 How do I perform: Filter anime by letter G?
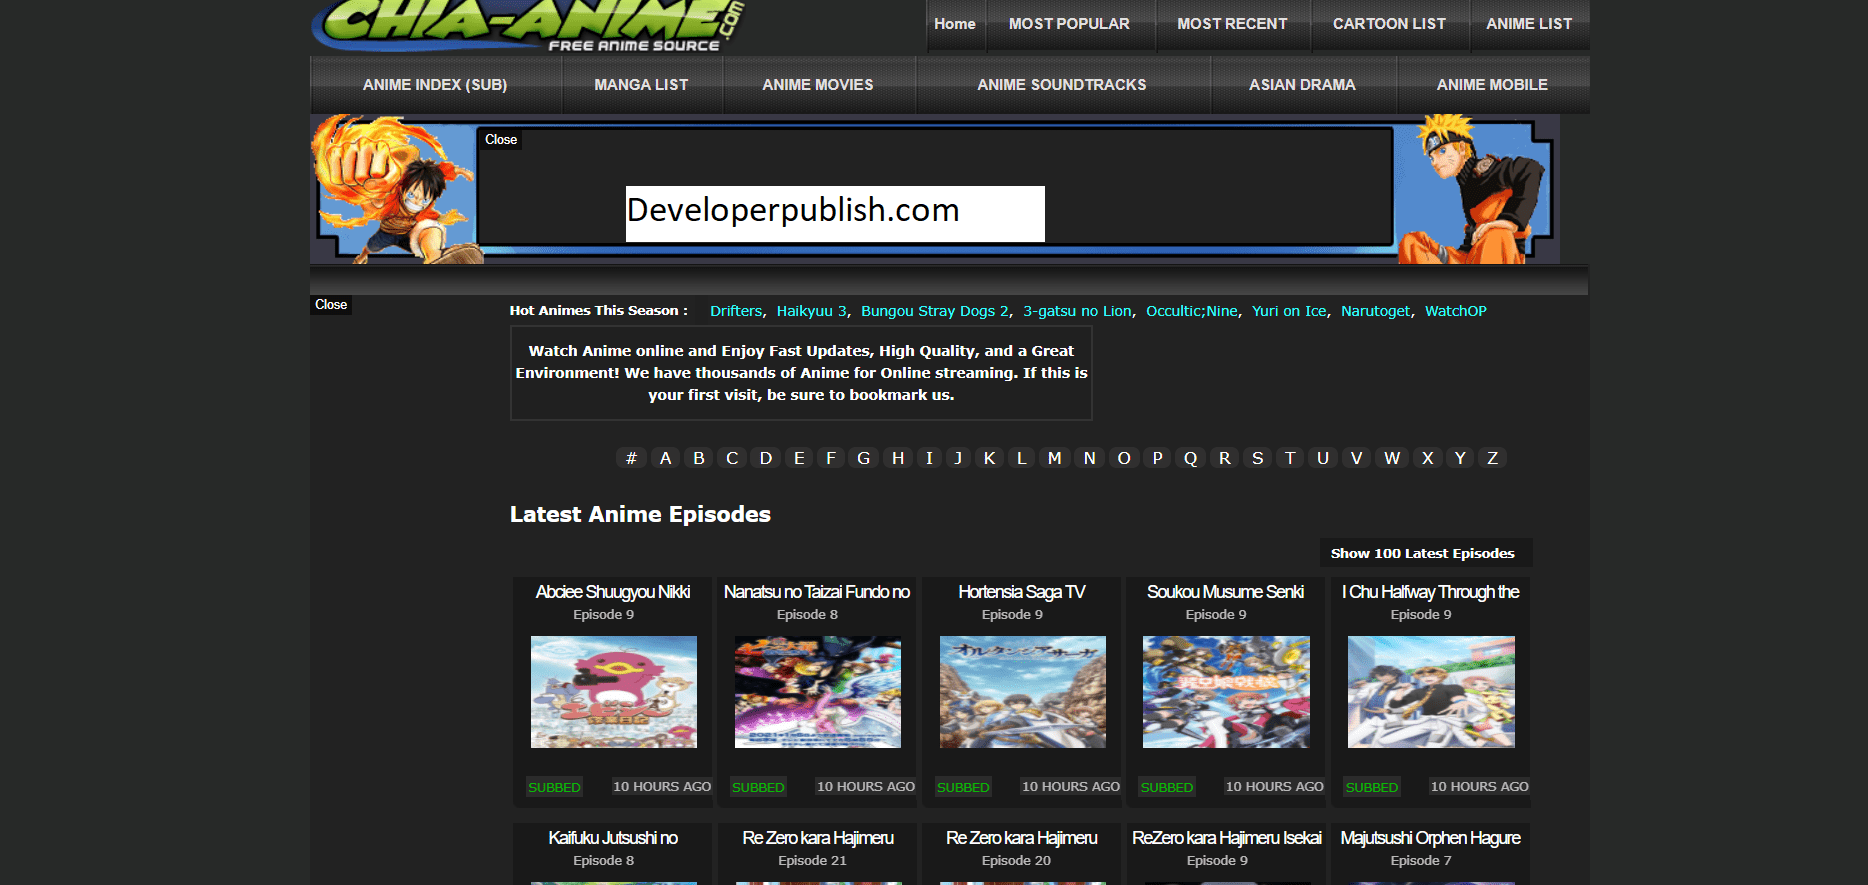[x=864, y=458]
